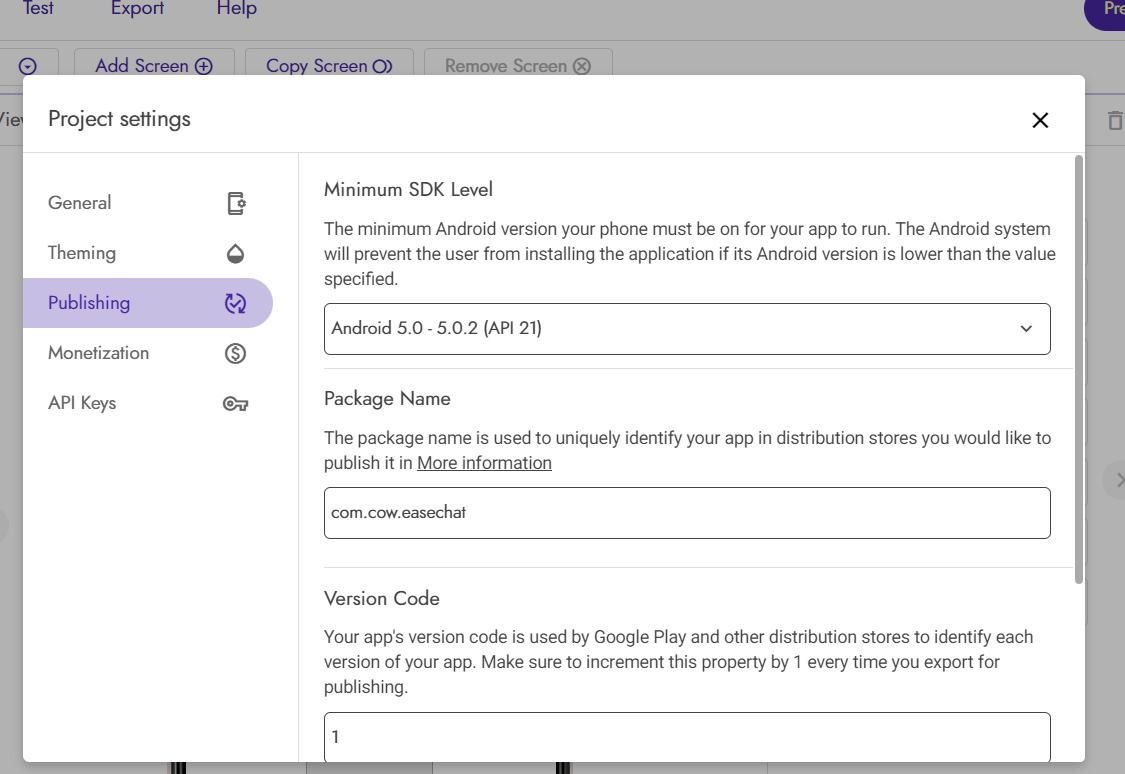Click the plus icon on Add Screen
Image resolution: width=1125 pixels, height=774 pixels.
pos(204,66)
